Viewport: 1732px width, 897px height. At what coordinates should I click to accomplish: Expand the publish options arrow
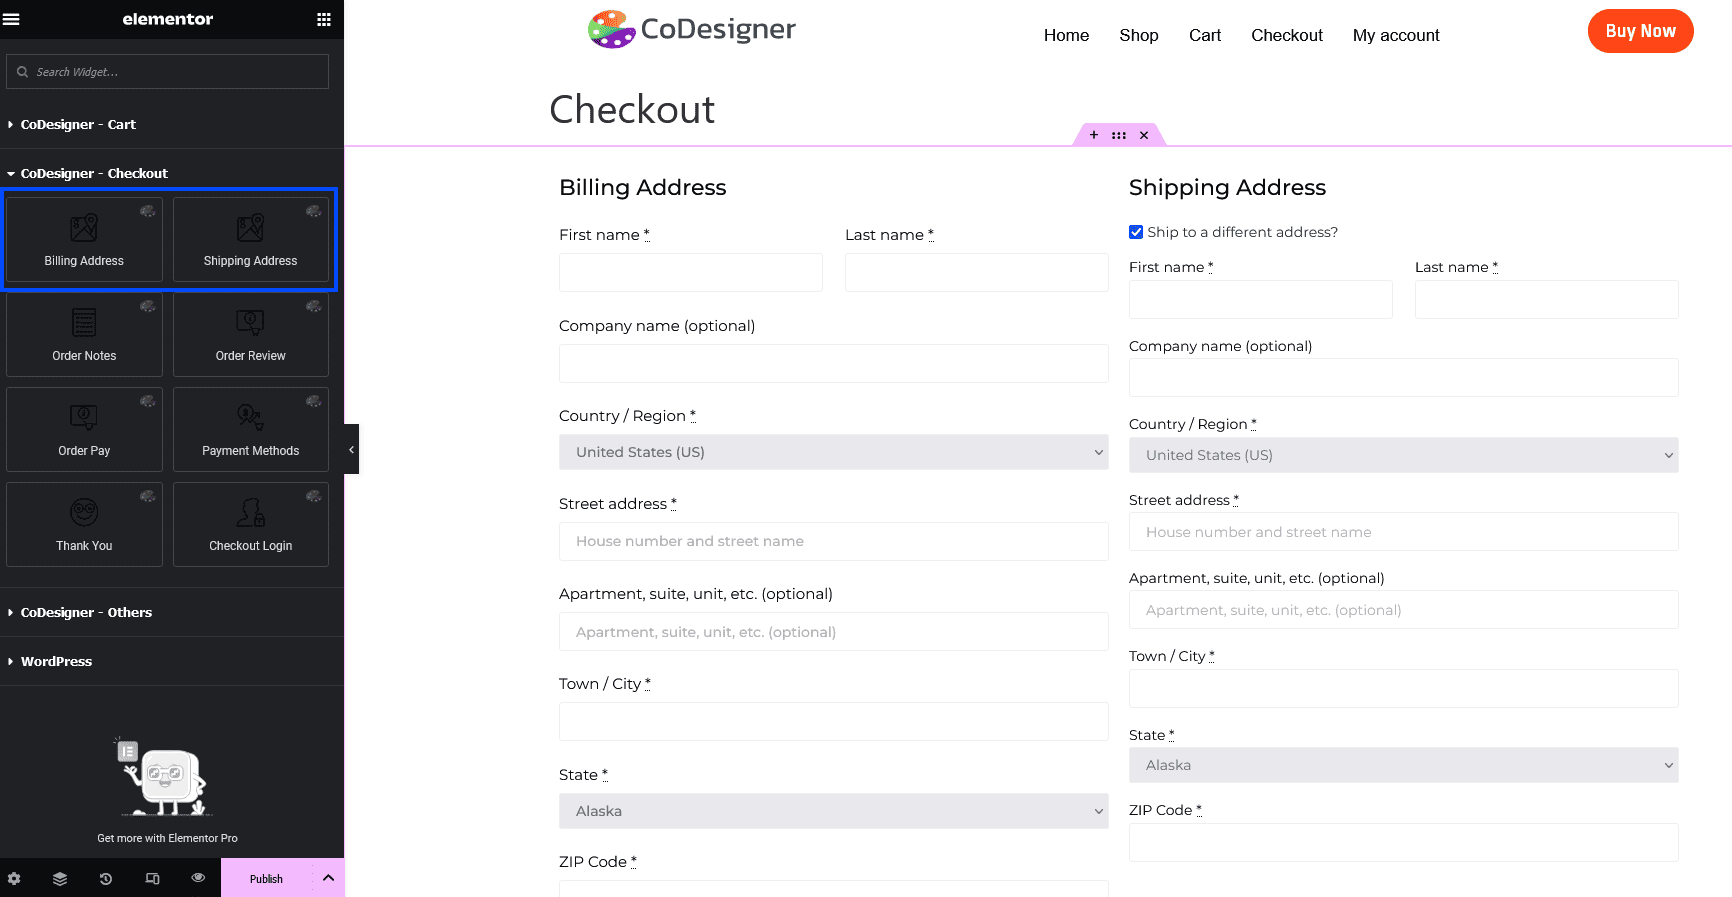pyautogui.click(x=328, y=878)
